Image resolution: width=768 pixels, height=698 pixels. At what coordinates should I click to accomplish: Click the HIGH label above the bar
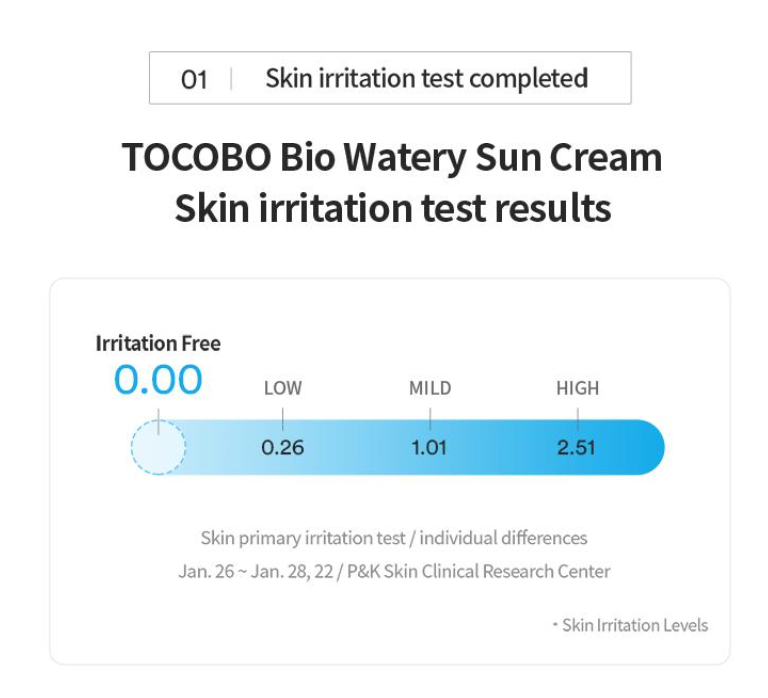point(577,388)
